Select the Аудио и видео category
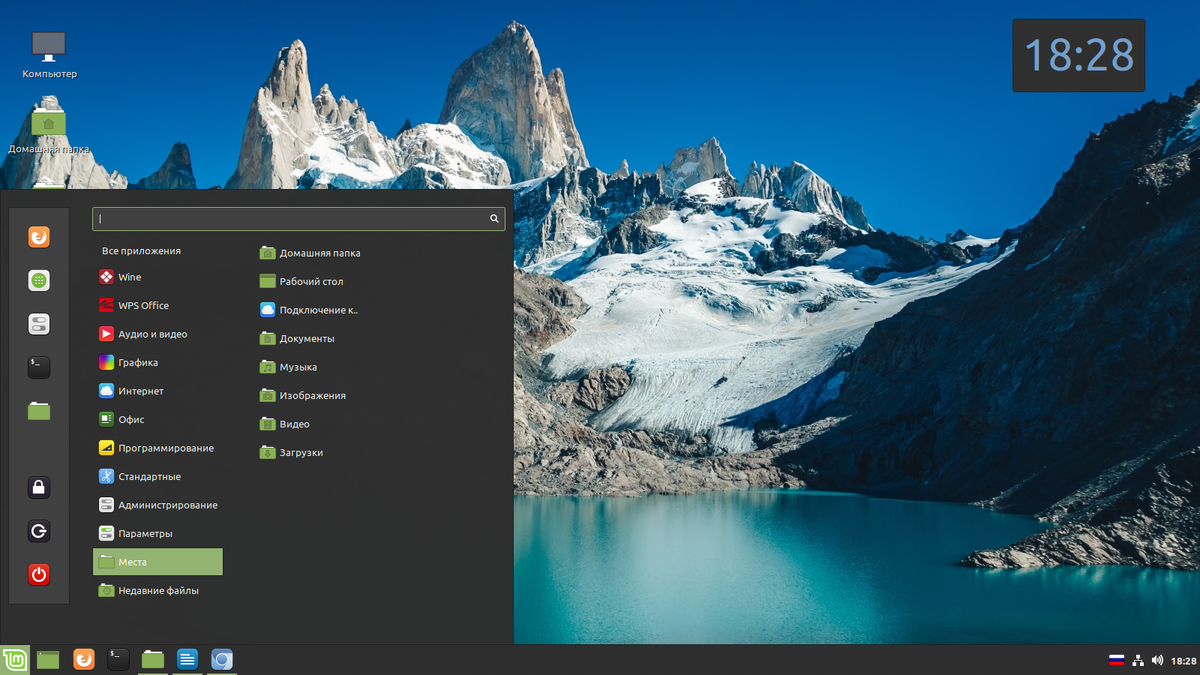1200x675 pixels. tap(158, 334)
